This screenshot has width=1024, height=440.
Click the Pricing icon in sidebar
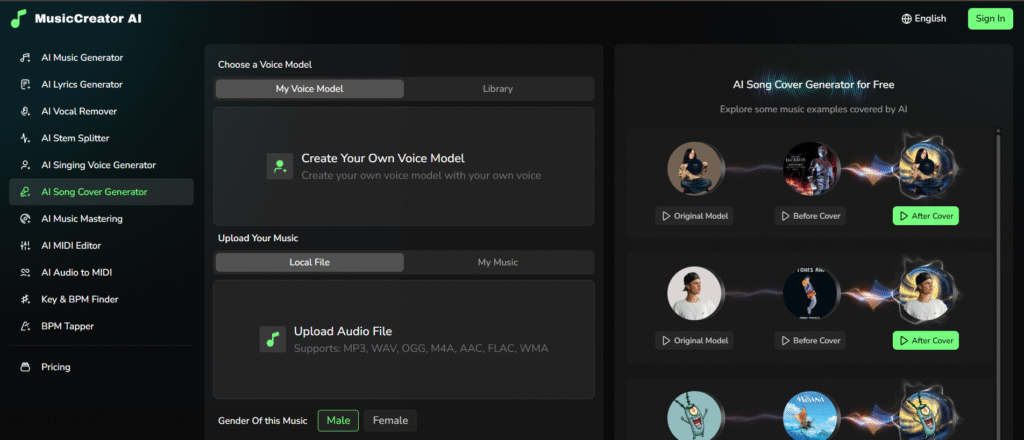pyautogui.click(x=25, y=367)
